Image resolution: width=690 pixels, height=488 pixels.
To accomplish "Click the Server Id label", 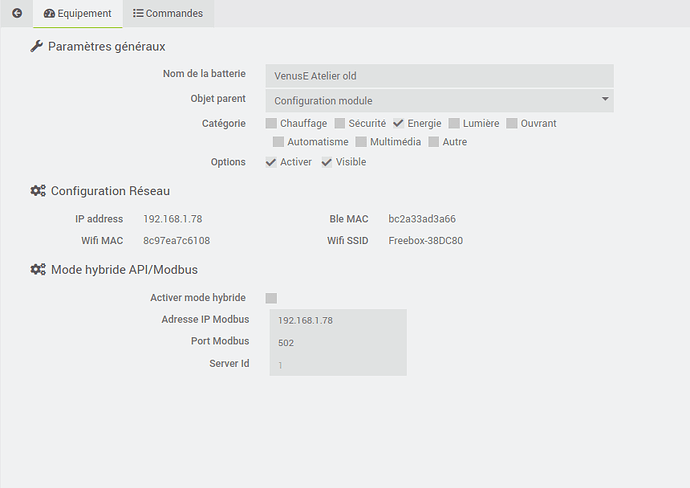I will pos(229,363).
